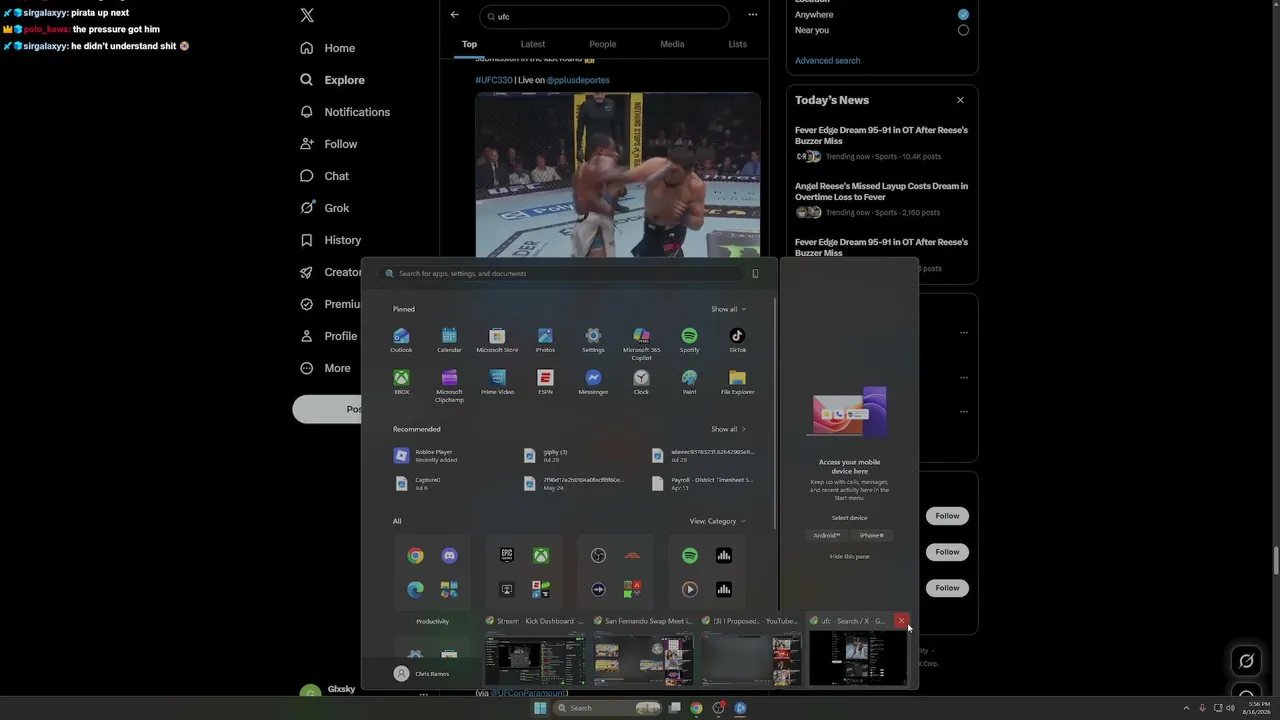Screen dimensions: 1280x720
Task: Launch the pinned ESPN app
Action: 545,382
